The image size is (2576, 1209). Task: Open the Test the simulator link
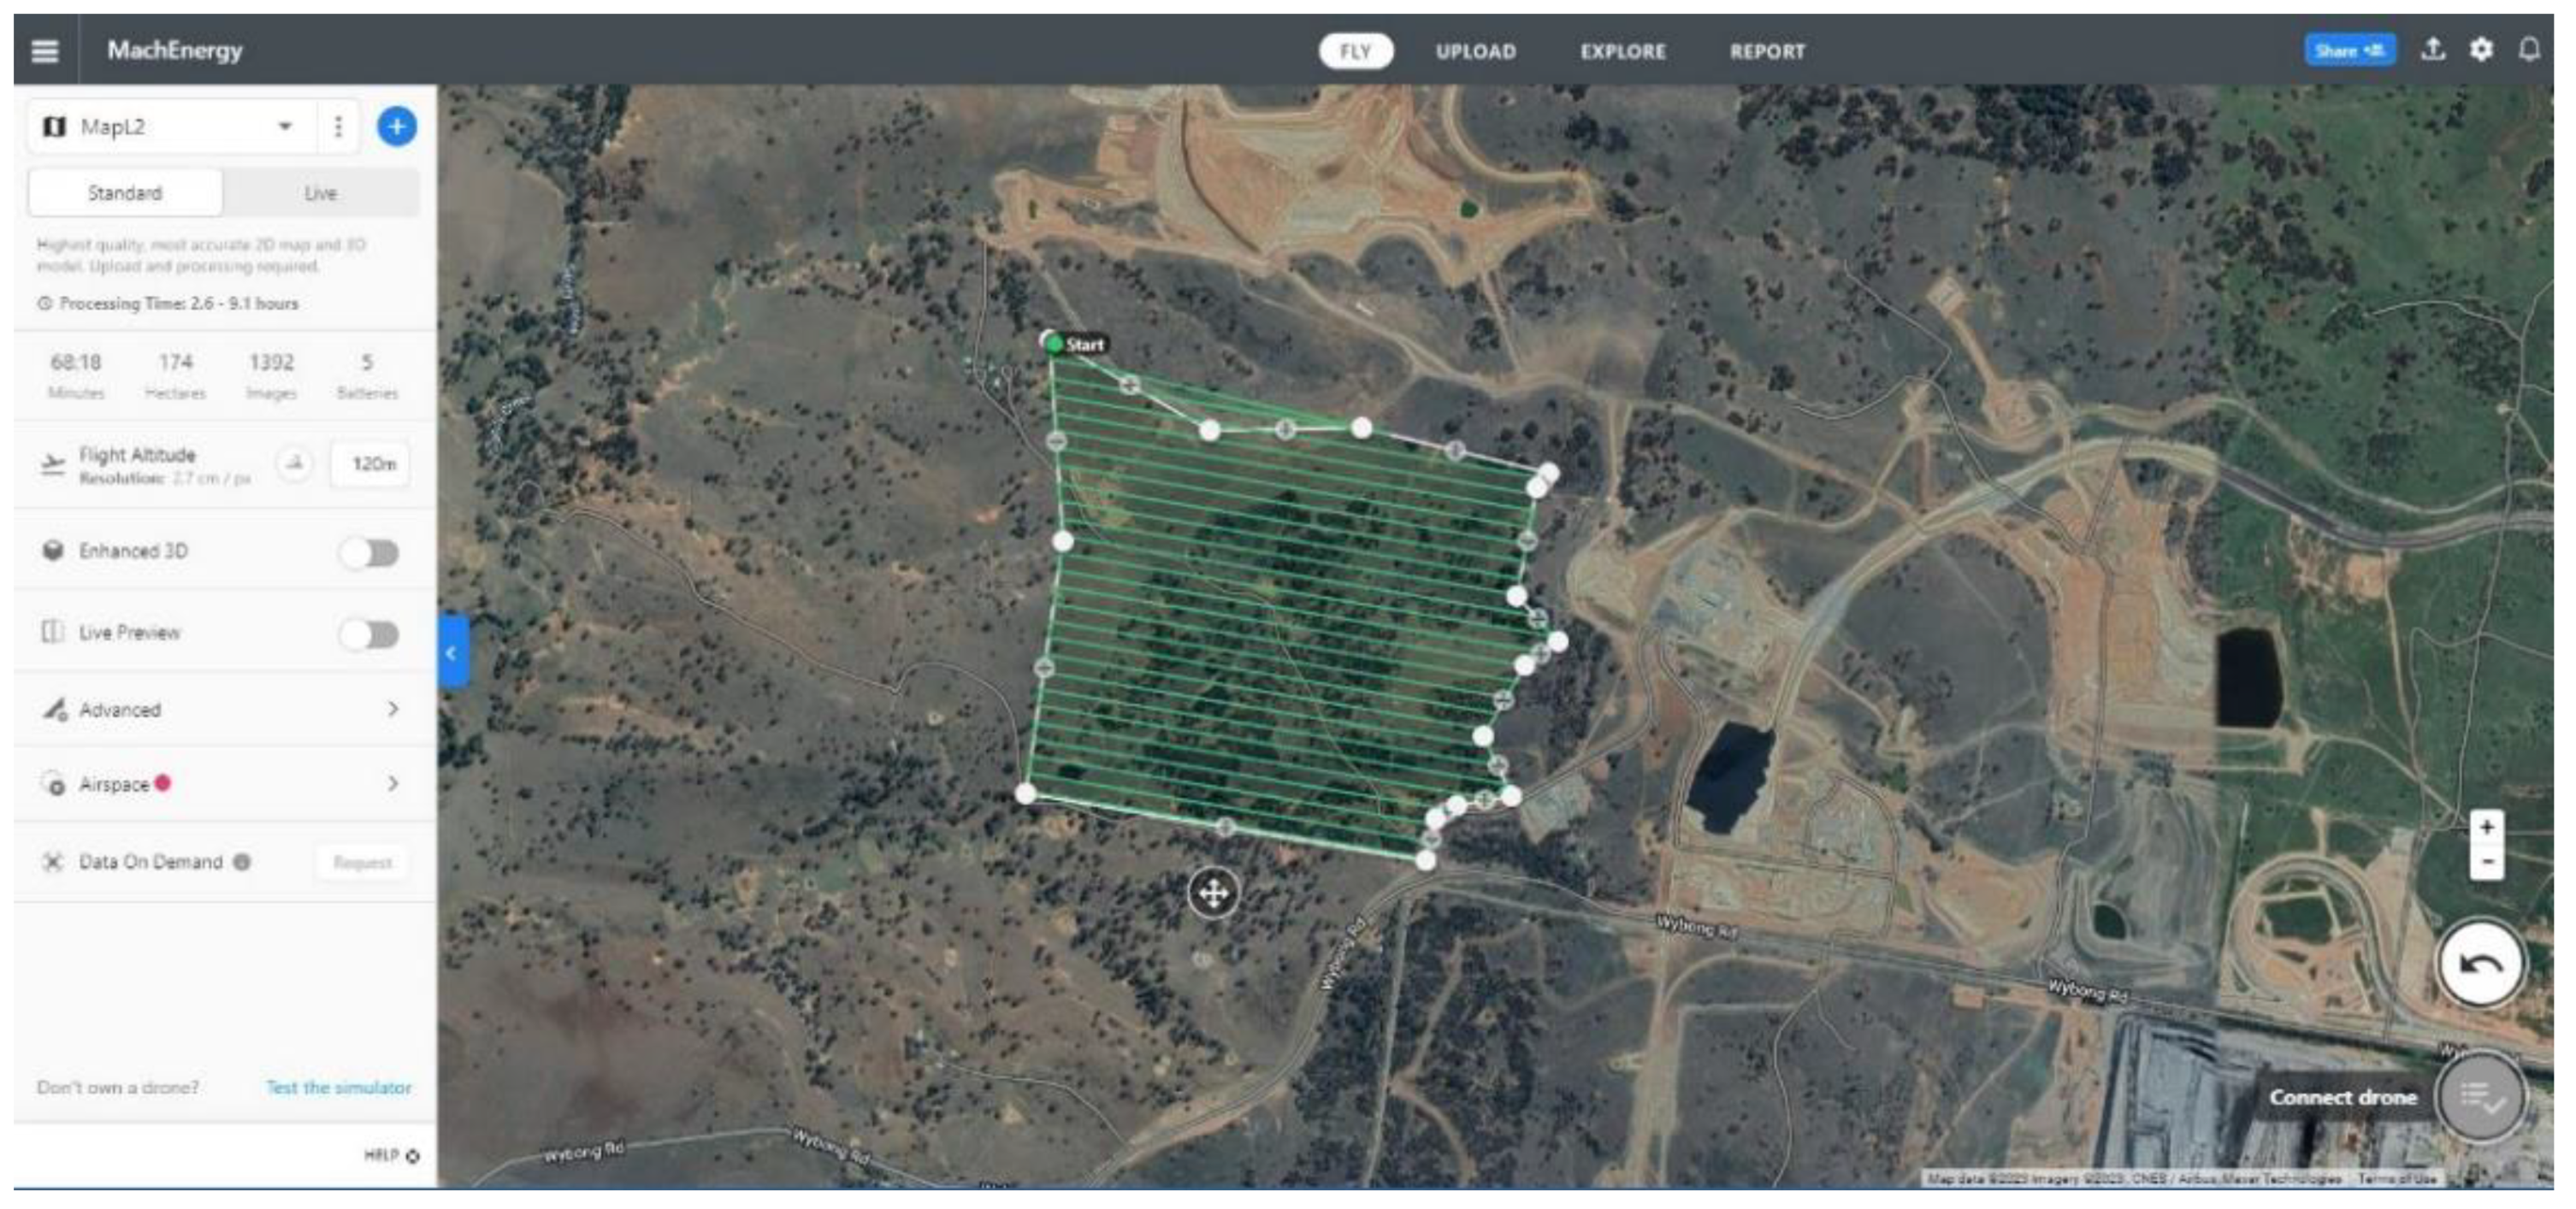338,1087
